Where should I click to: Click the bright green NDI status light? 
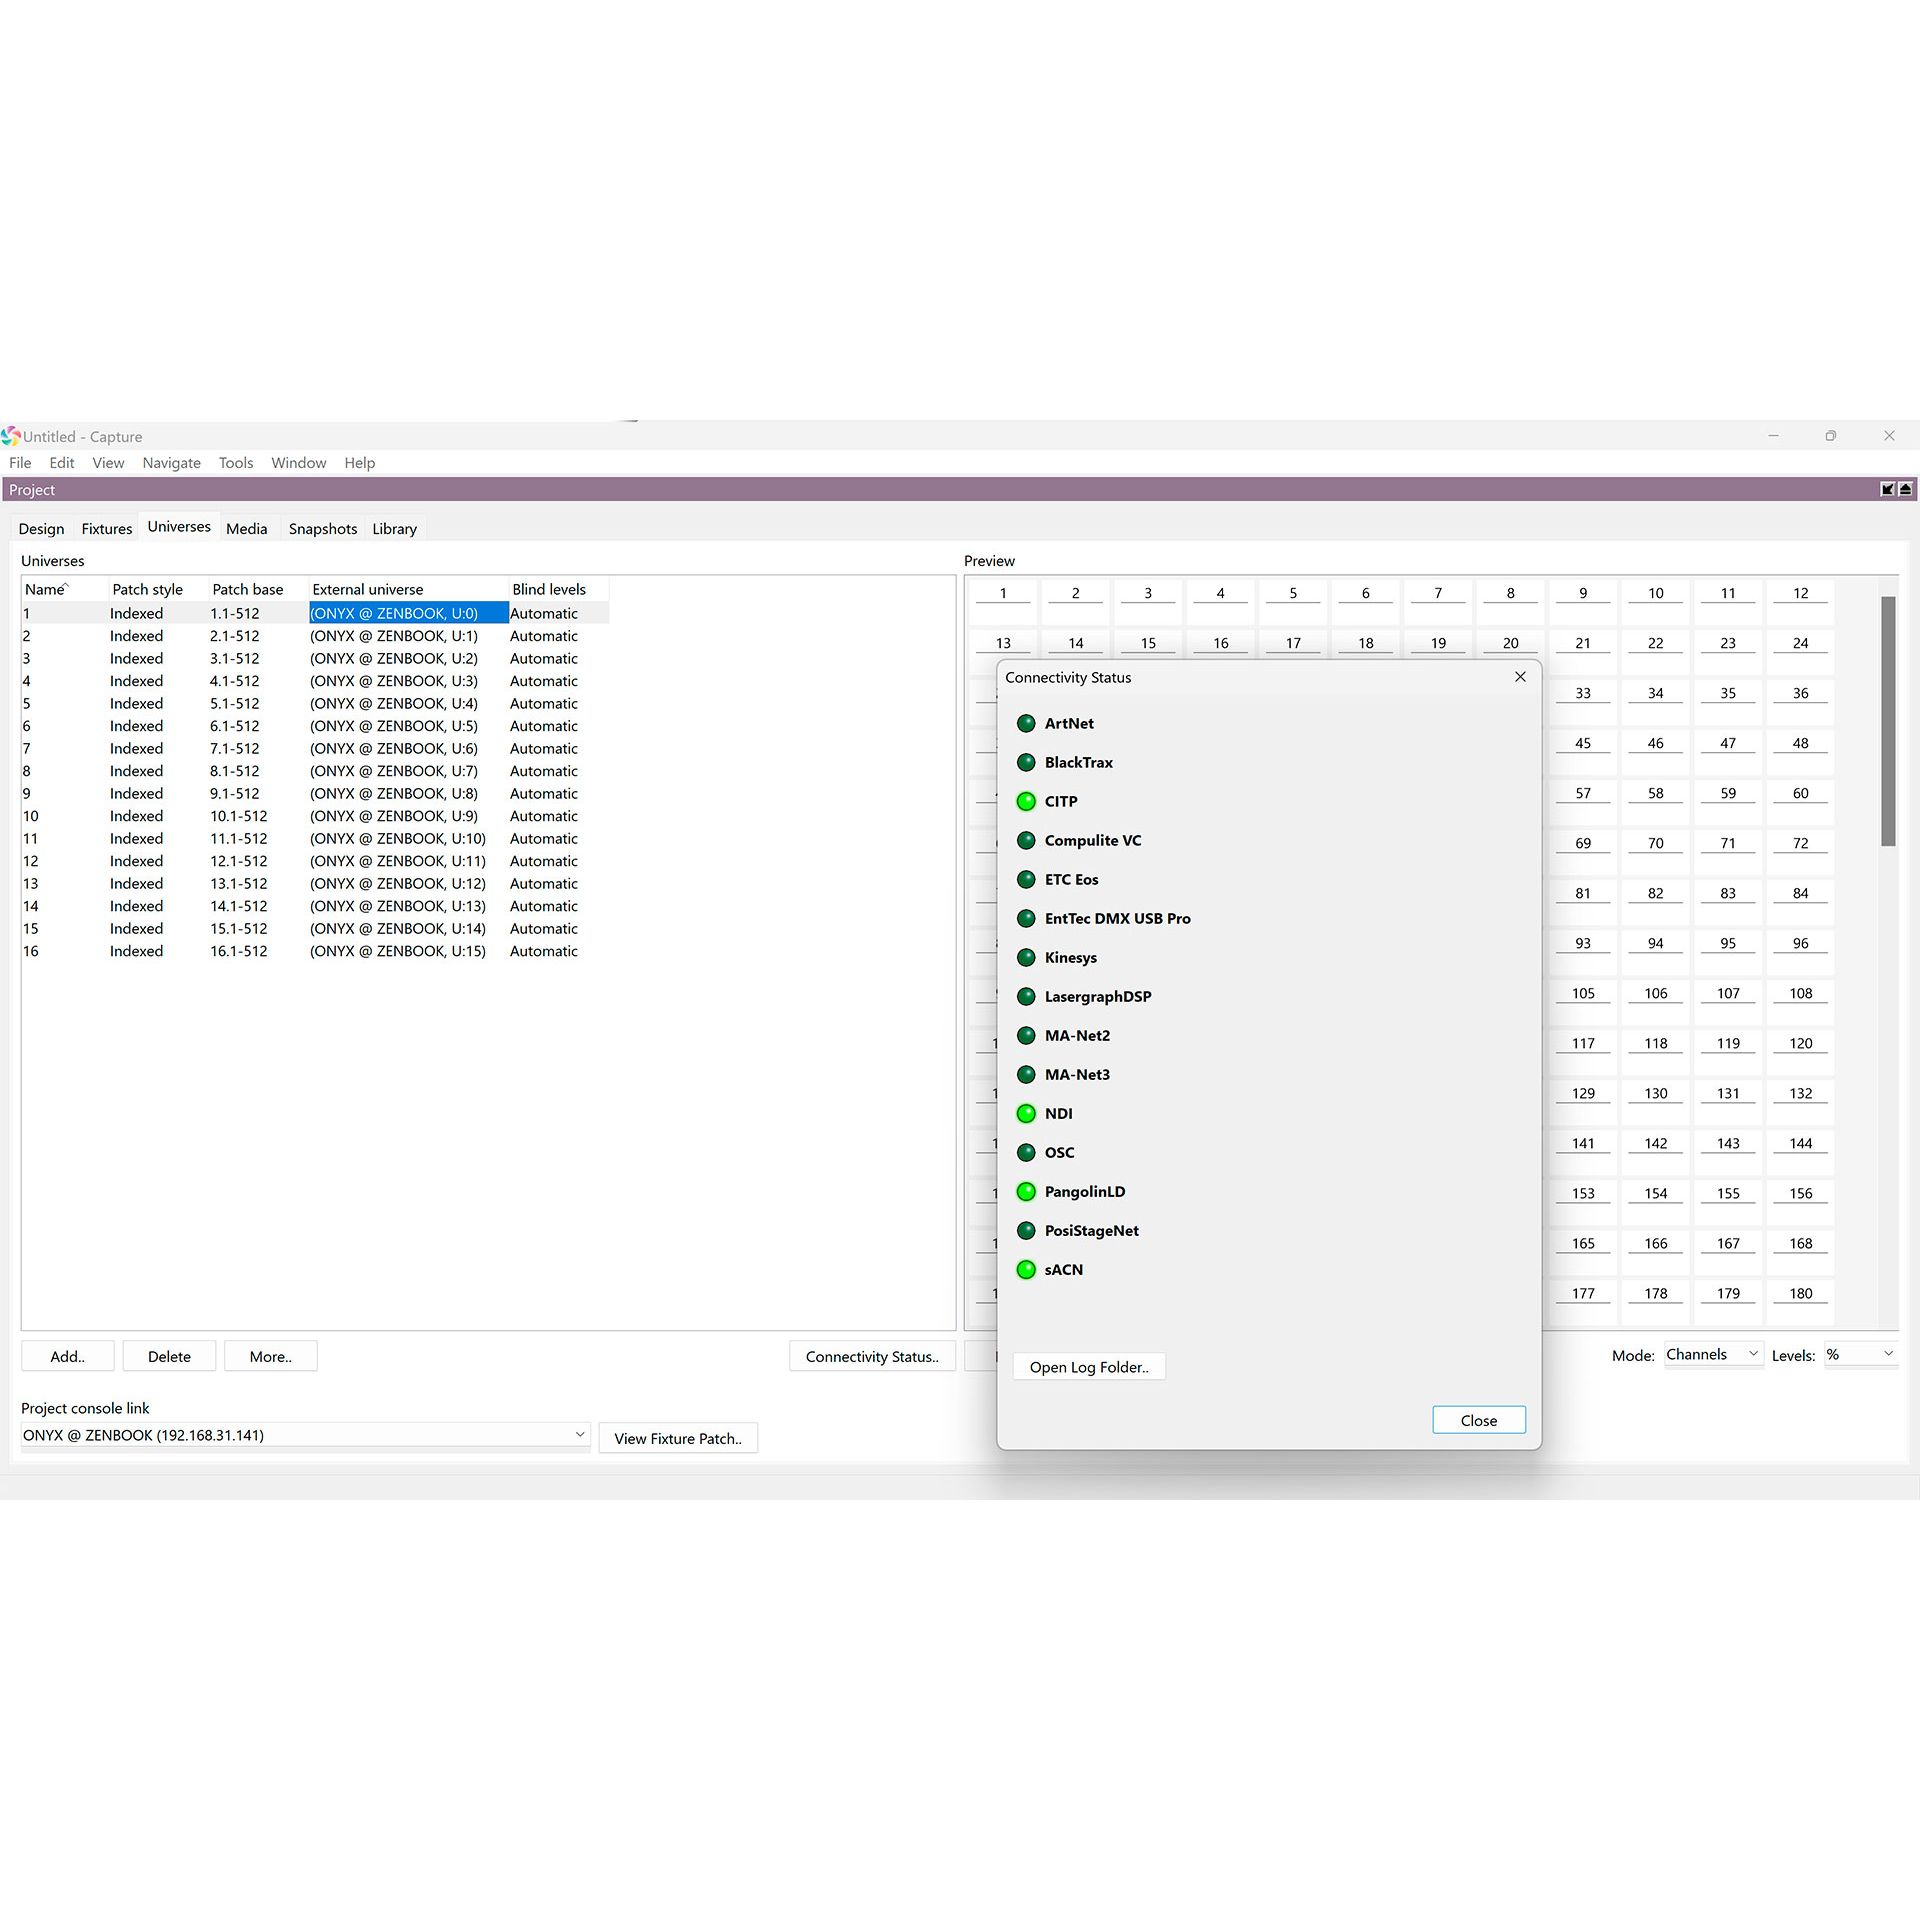1025,1113
